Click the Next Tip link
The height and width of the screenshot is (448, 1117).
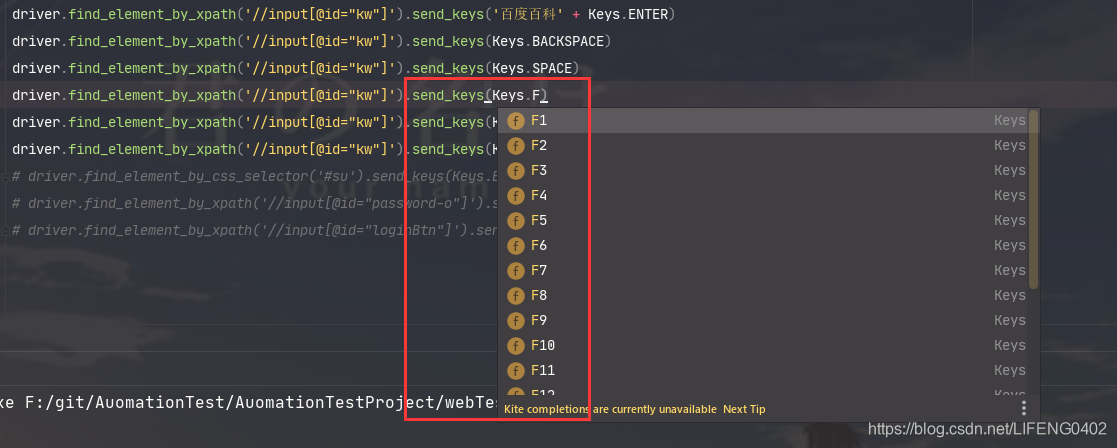point(744,409)
